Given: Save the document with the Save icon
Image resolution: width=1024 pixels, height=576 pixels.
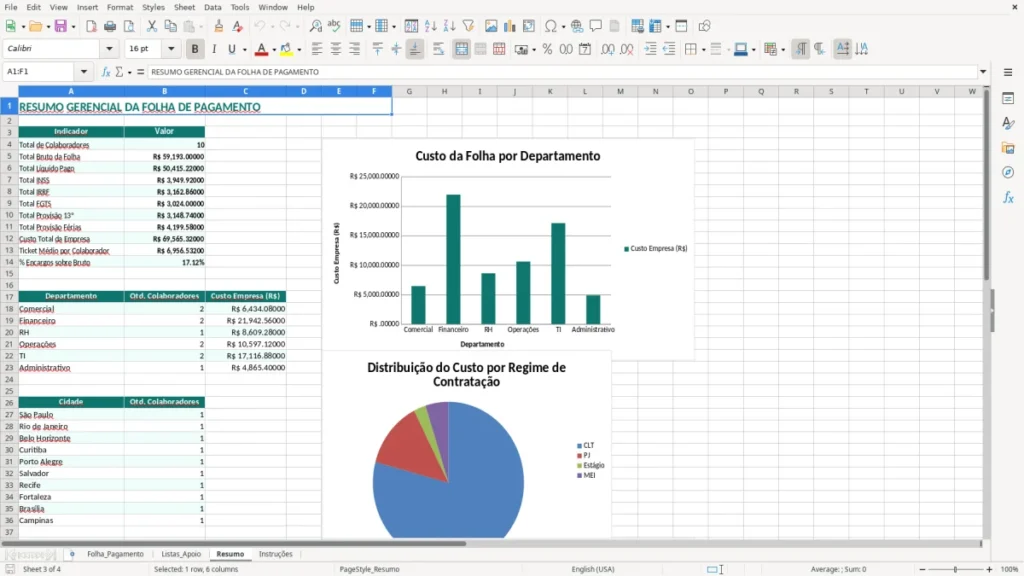Looking at the screenshot, I should 60,26.
